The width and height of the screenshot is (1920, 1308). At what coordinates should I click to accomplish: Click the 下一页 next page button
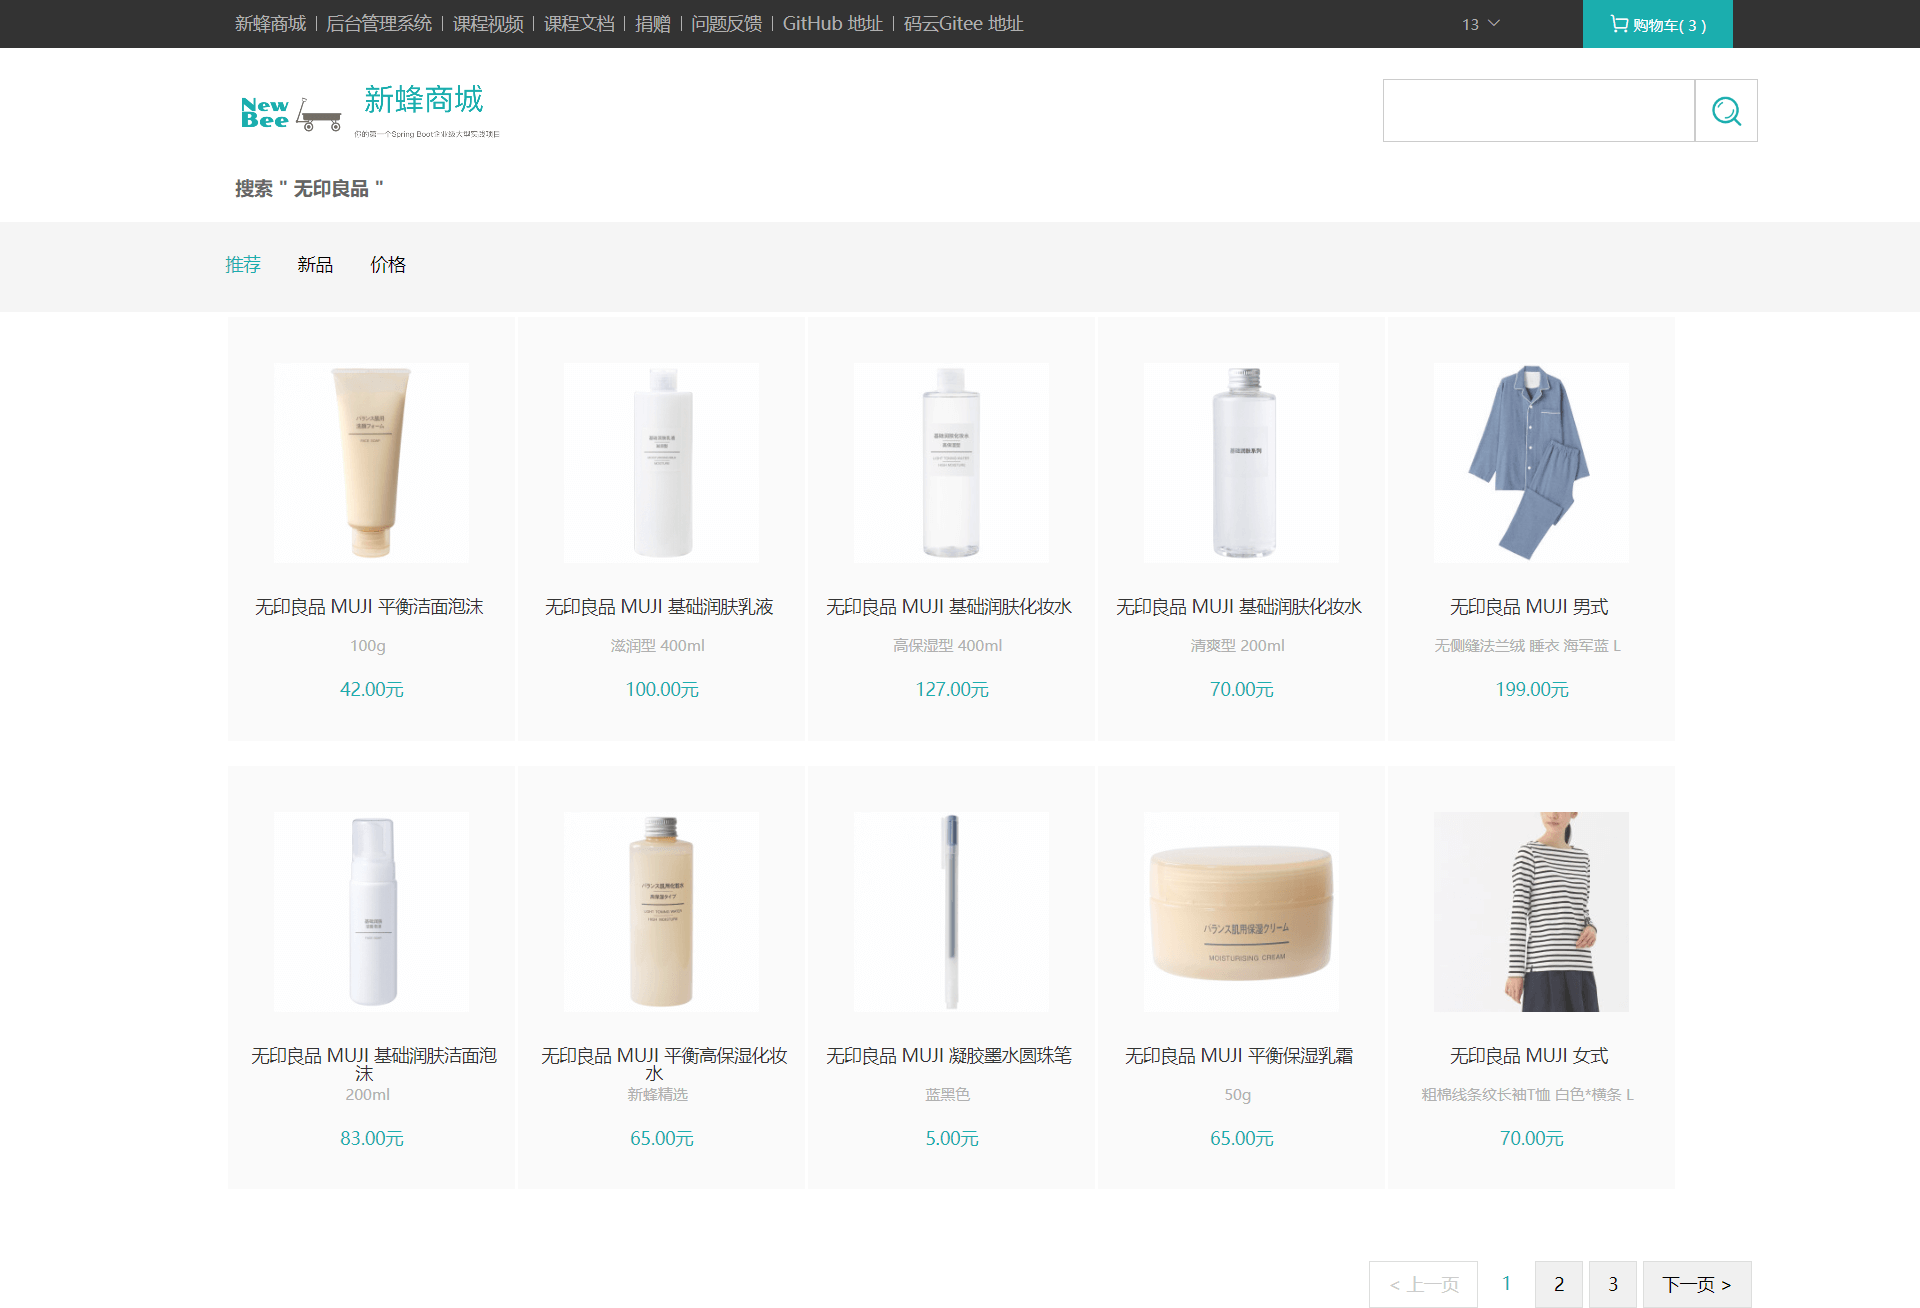point(1696,1284)
